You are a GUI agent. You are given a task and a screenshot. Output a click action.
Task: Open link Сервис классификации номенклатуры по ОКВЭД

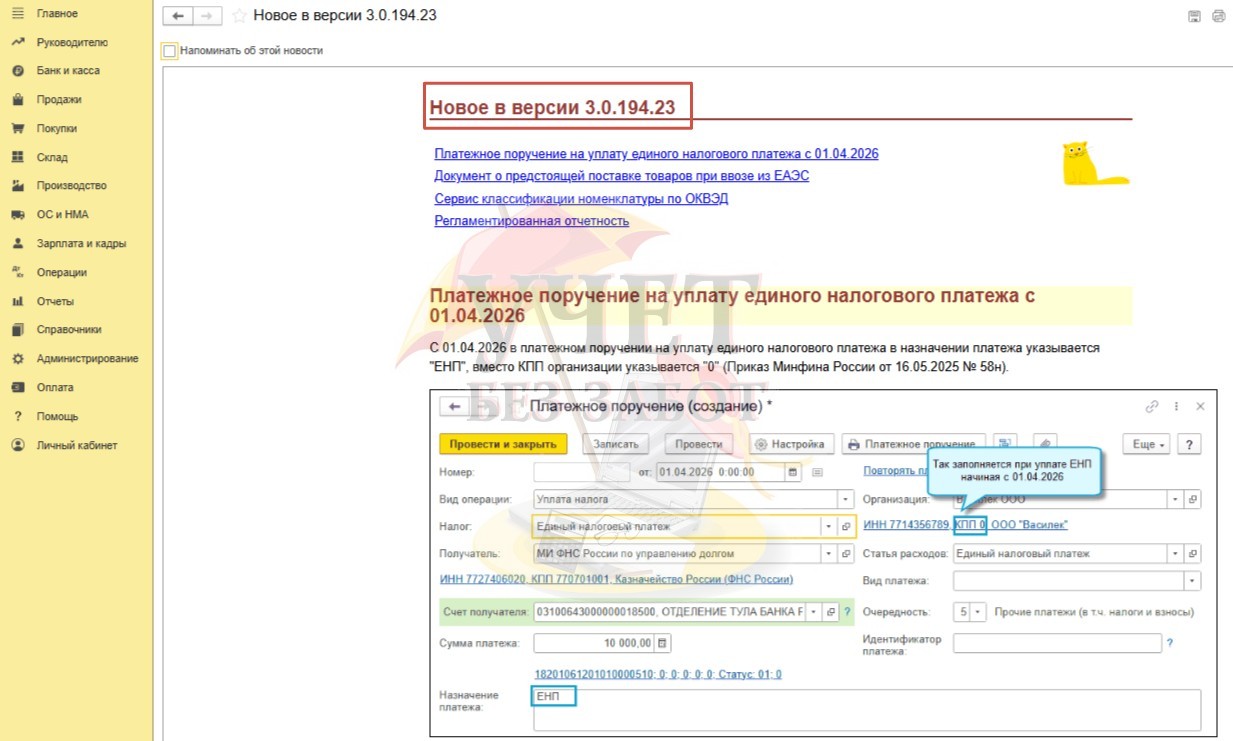point(581,198)
